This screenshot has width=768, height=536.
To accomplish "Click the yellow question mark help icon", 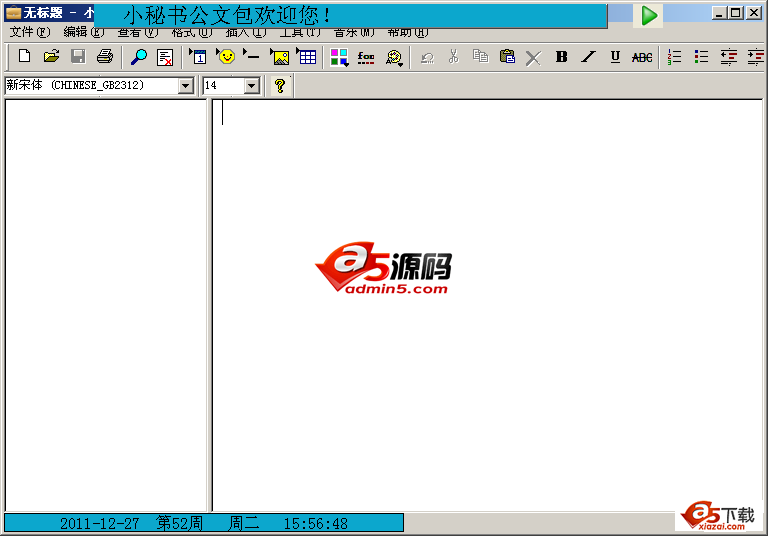I will pyautogui.click(x=280, y=86).
